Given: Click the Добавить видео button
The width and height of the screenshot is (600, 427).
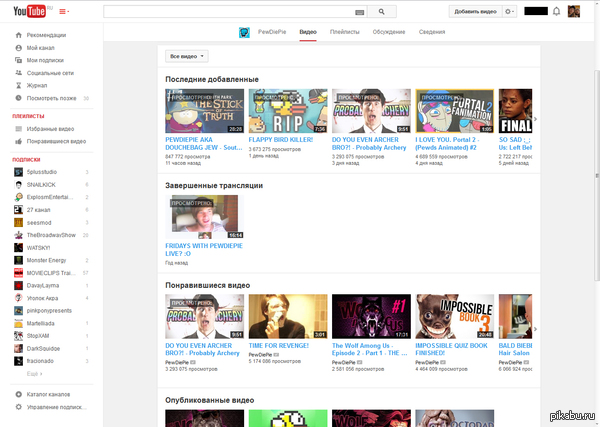Looking at the screenshot, I should [475, 11].
